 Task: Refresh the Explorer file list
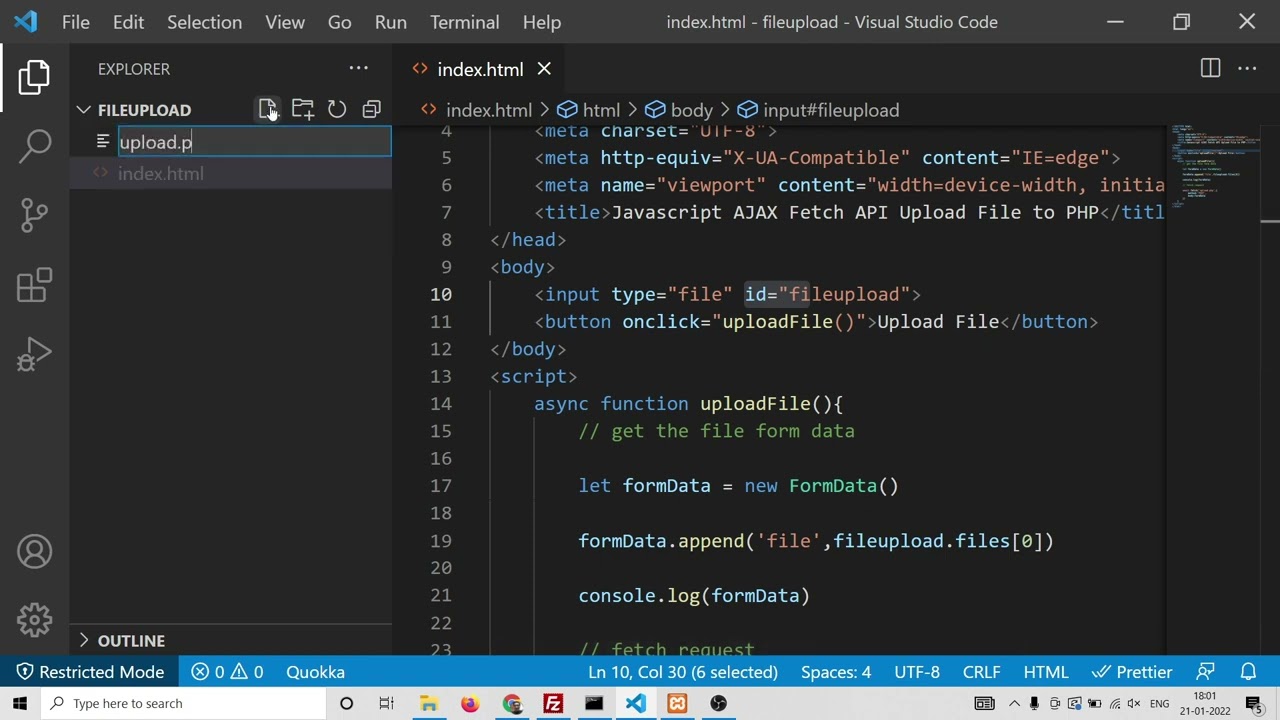[337, 110]
